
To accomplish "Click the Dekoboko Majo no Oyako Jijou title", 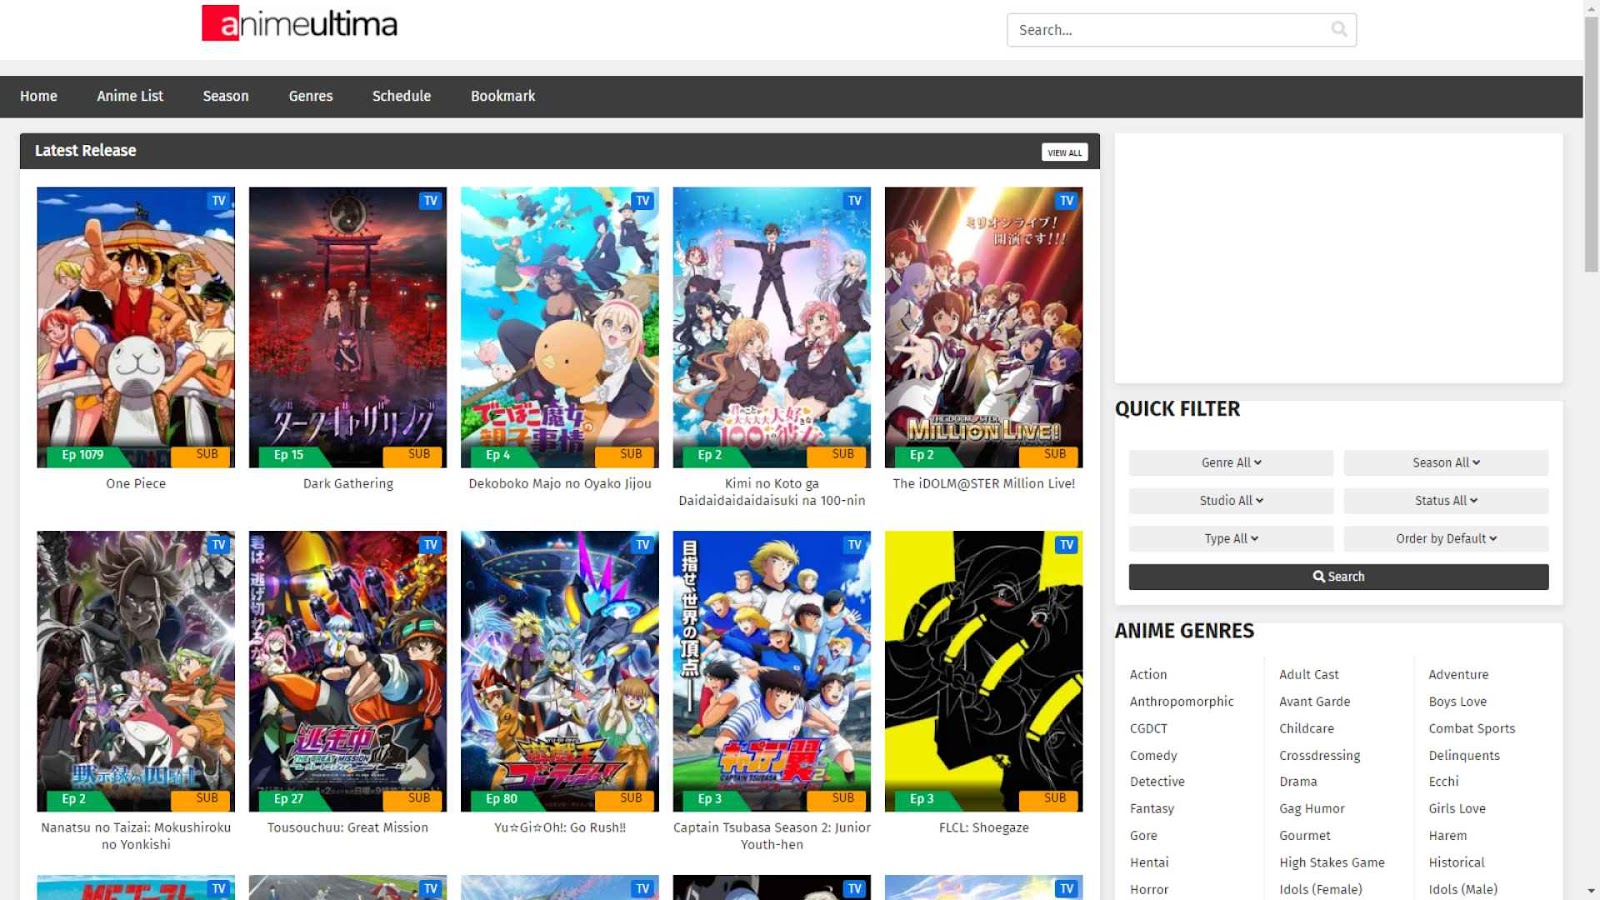I will (560, 484).
